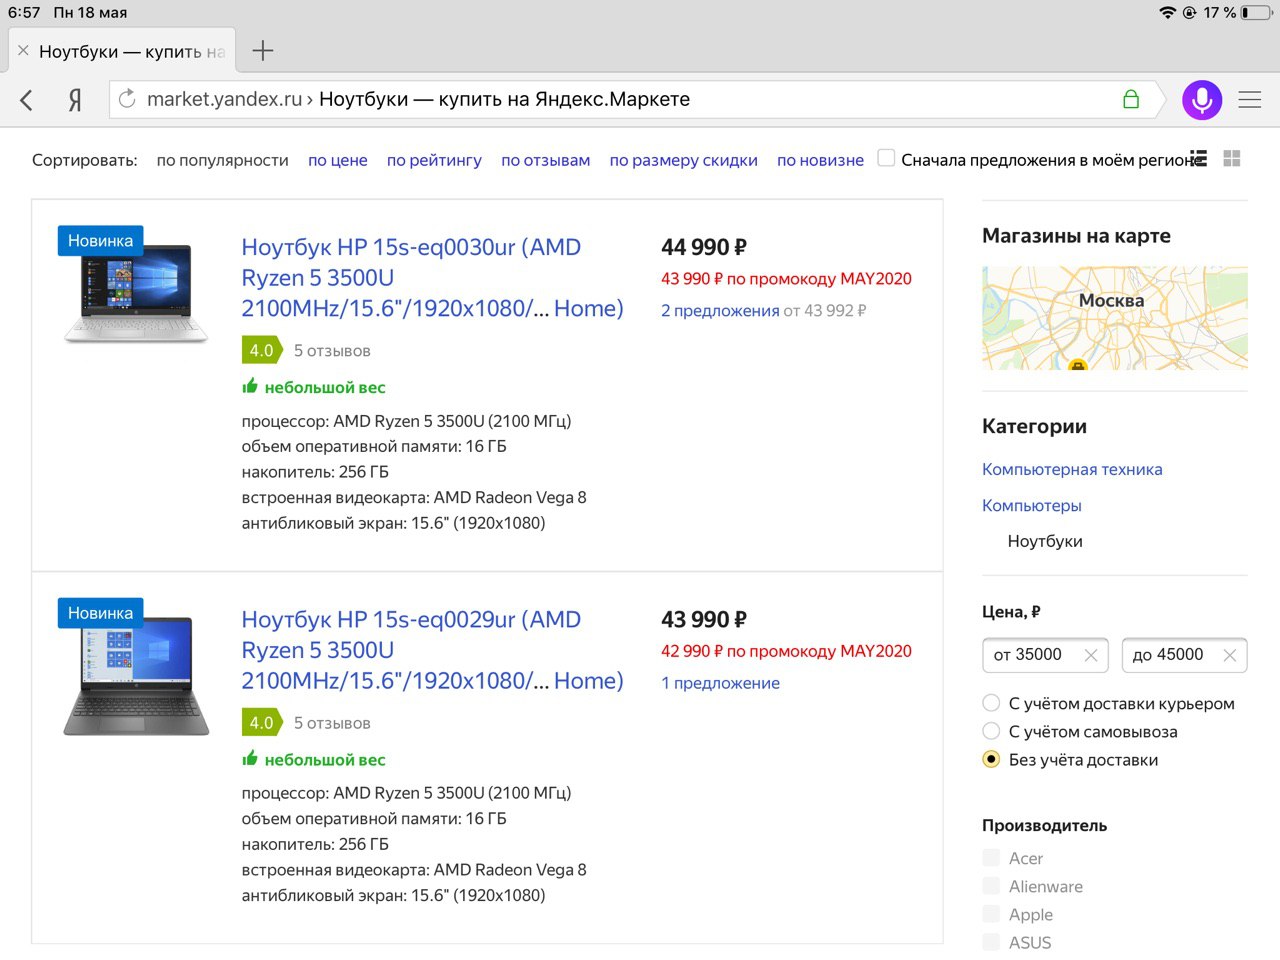Click the '43 990 ₽' bold price

(x=704, y=619)
